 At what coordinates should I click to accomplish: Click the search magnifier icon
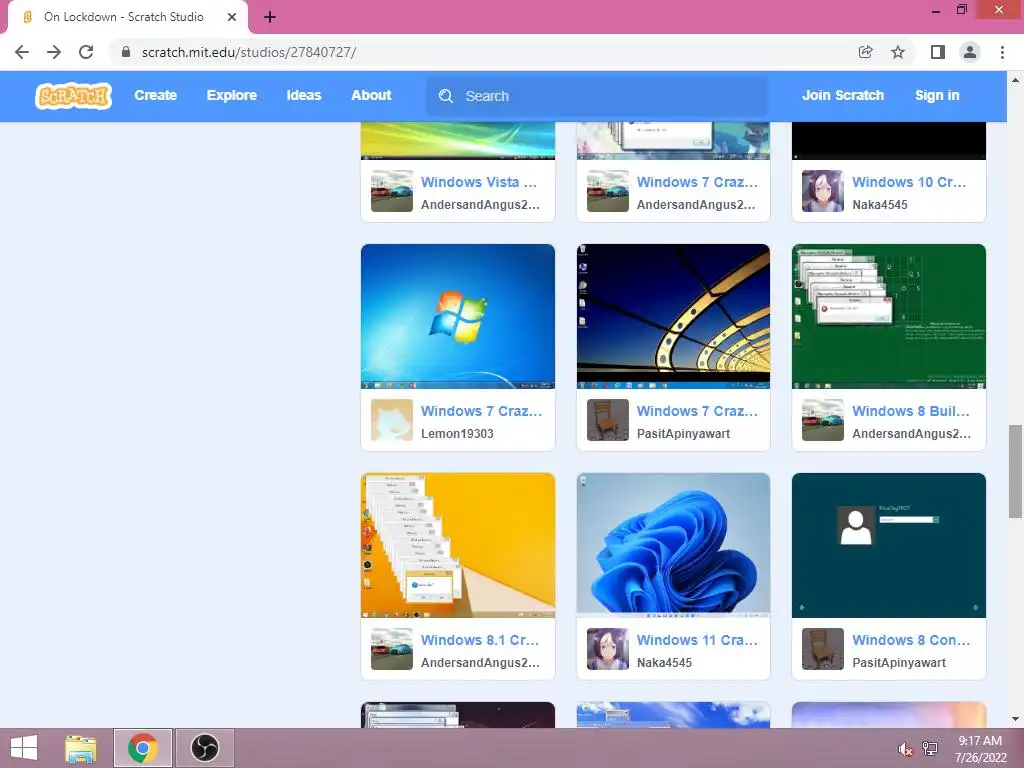(x=446, y=96)
